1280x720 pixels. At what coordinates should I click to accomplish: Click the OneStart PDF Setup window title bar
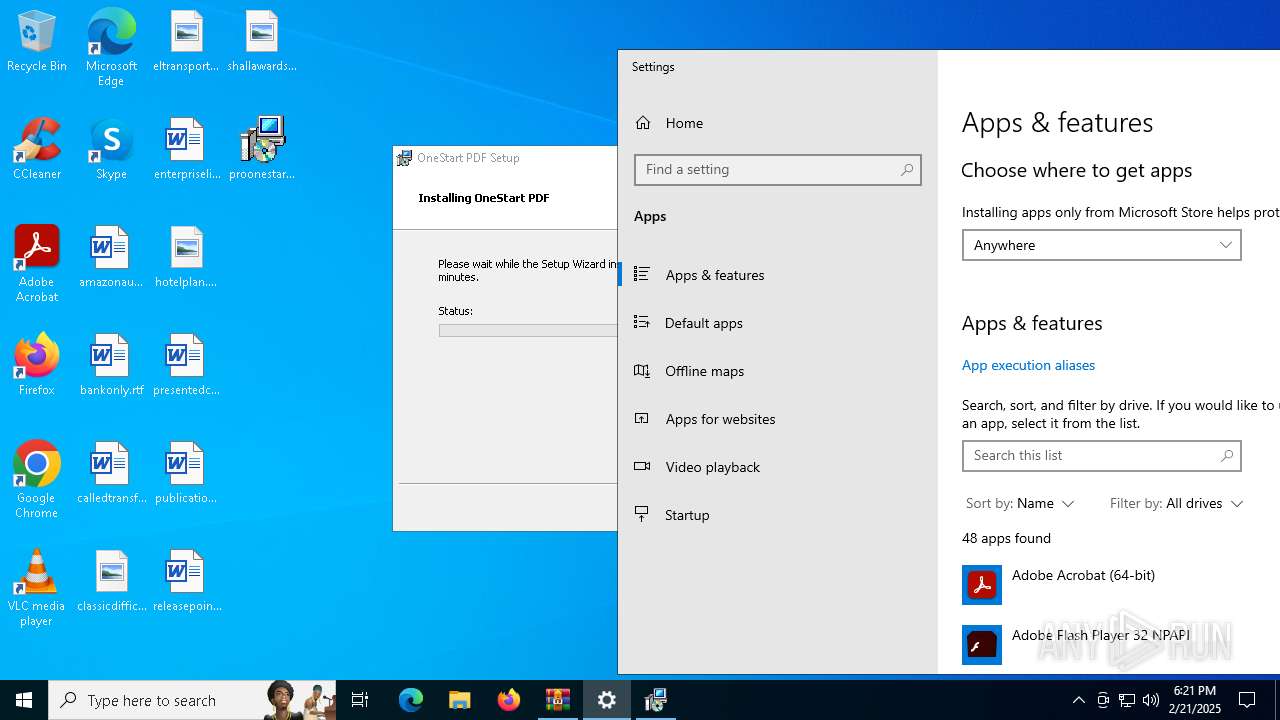pos(506,158)
